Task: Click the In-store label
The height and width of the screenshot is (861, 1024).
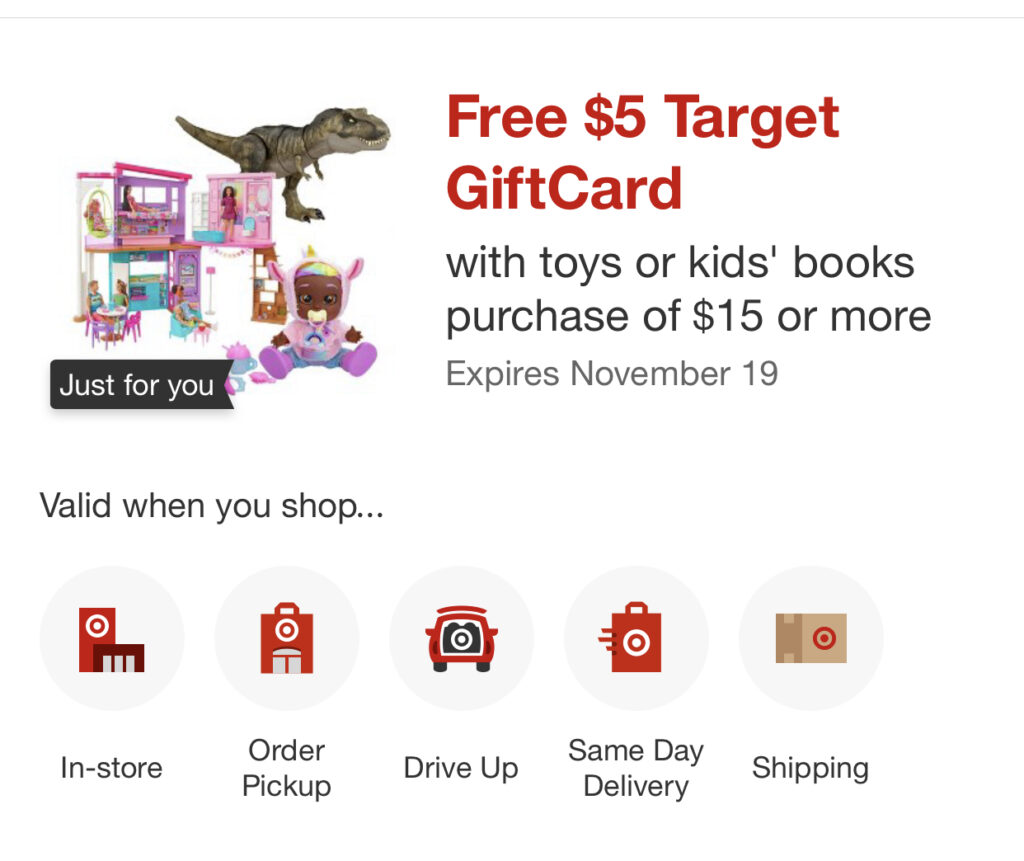Action: tap(112, 768)
